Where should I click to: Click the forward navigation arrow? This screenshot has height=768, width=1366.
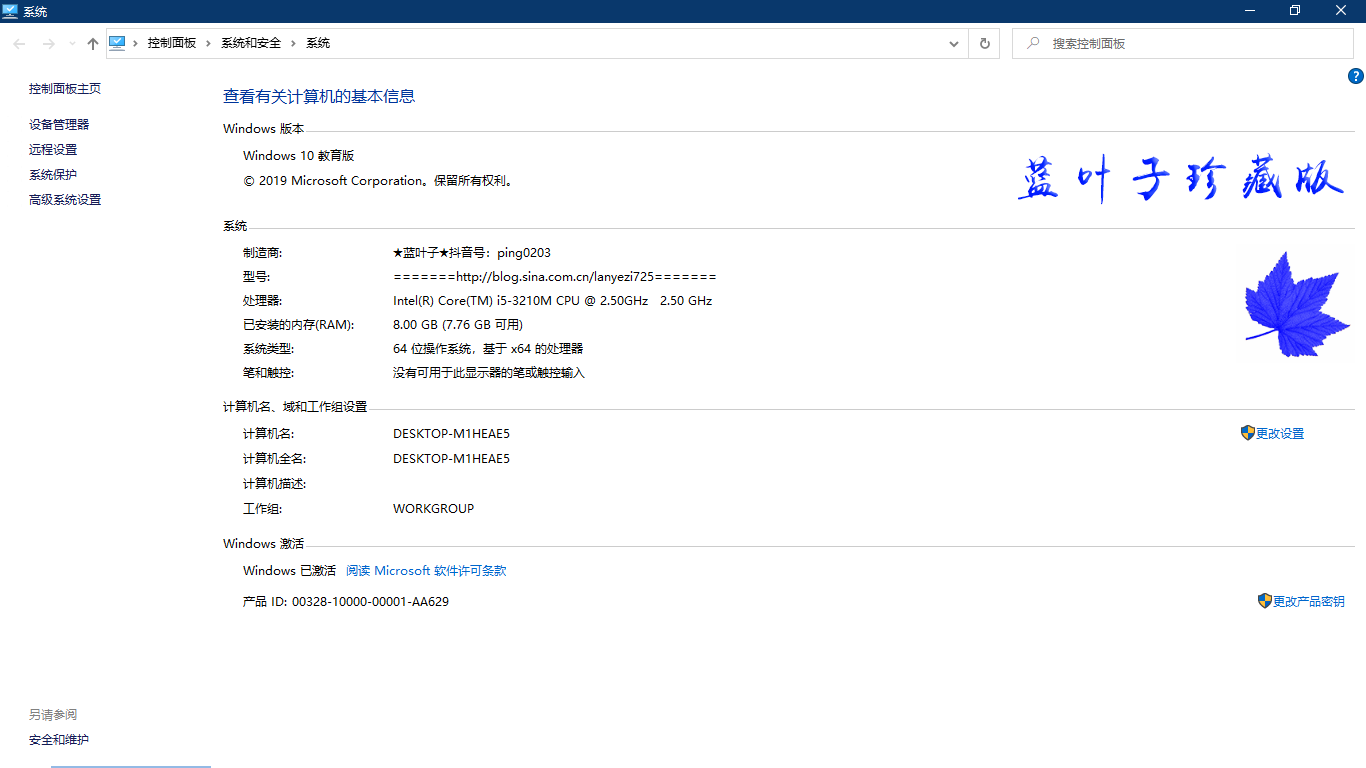pyautogui.click(x=48, y=44)
